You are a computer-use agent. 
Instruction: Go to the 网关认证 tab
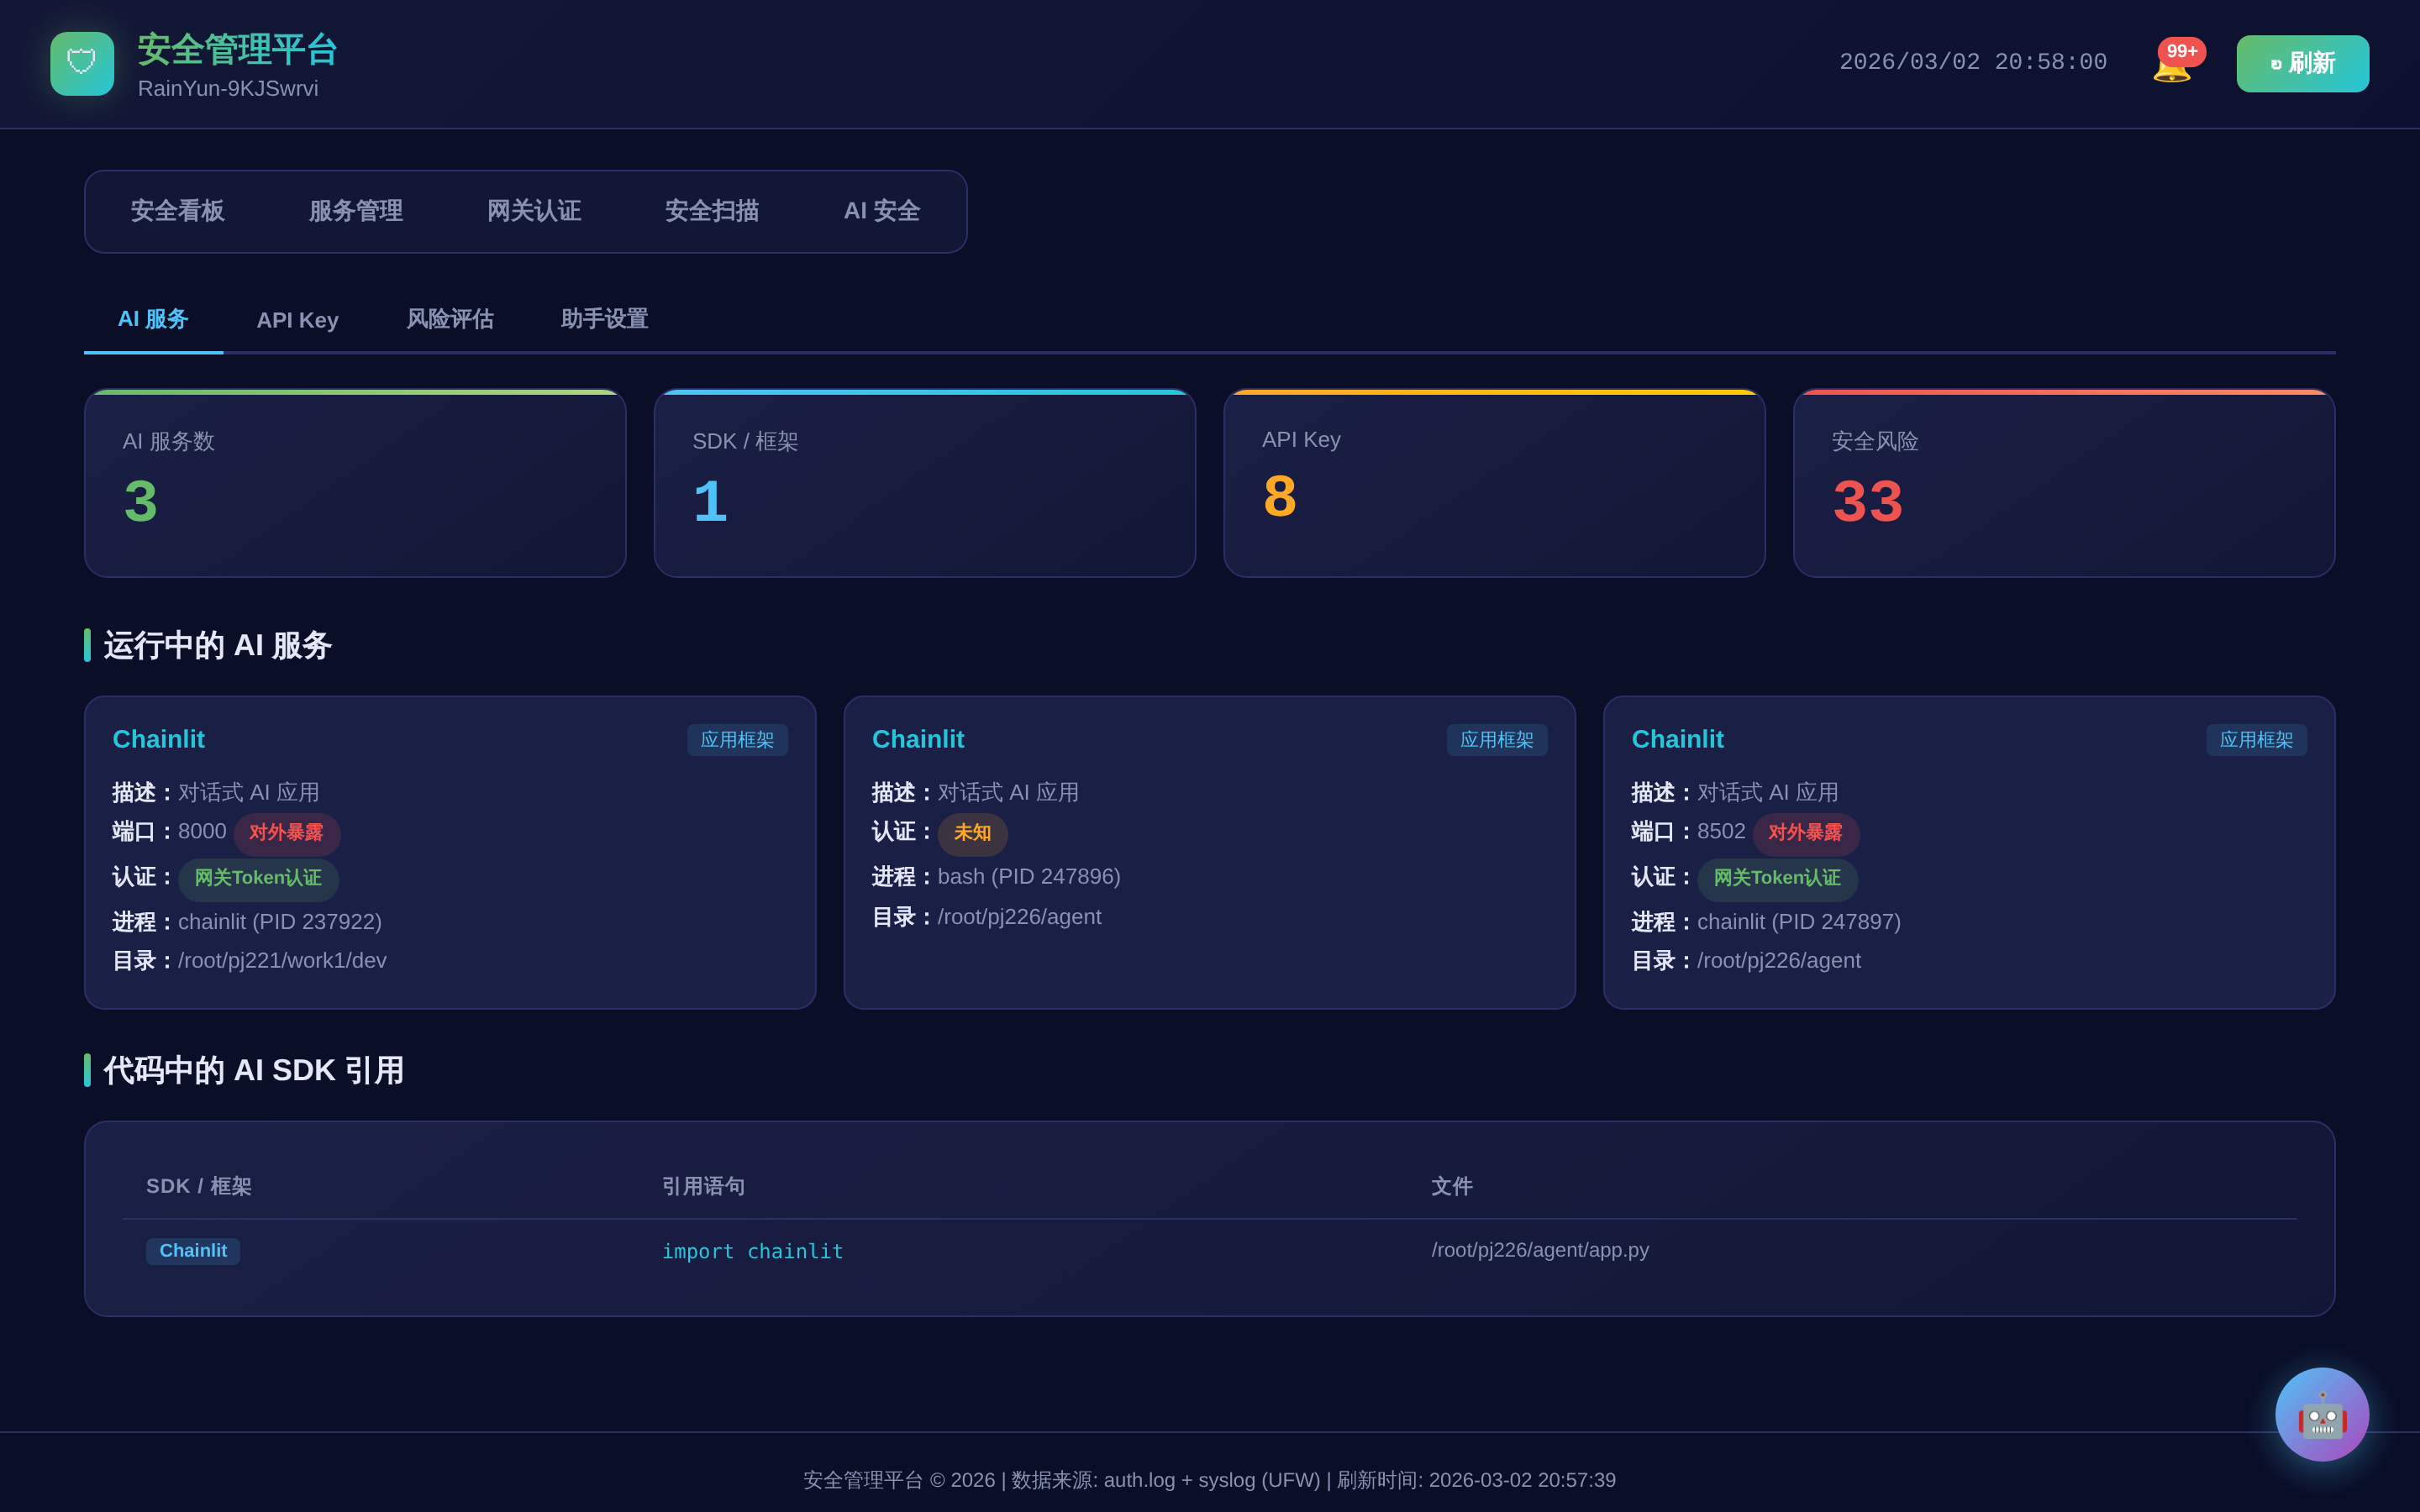(533, 211)
